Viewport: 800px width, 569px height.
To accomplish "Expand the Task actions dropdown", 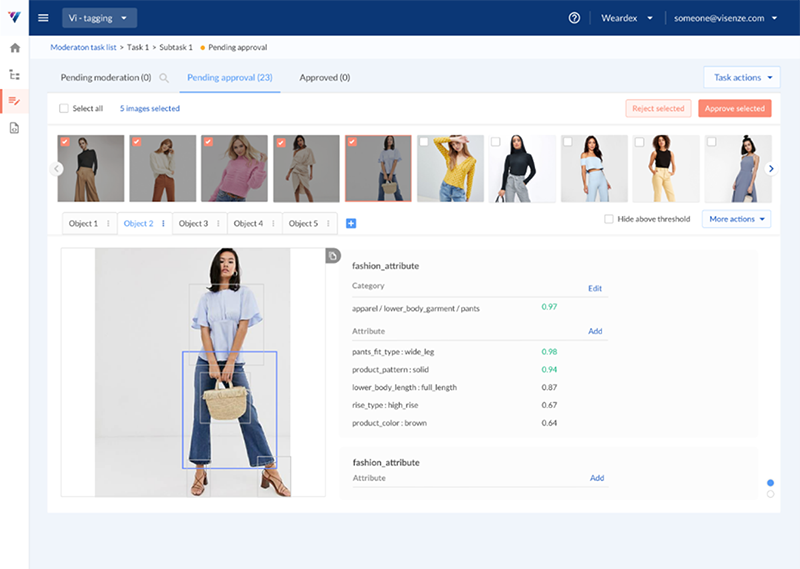I will pyautogui.click(x=742, y=77).
